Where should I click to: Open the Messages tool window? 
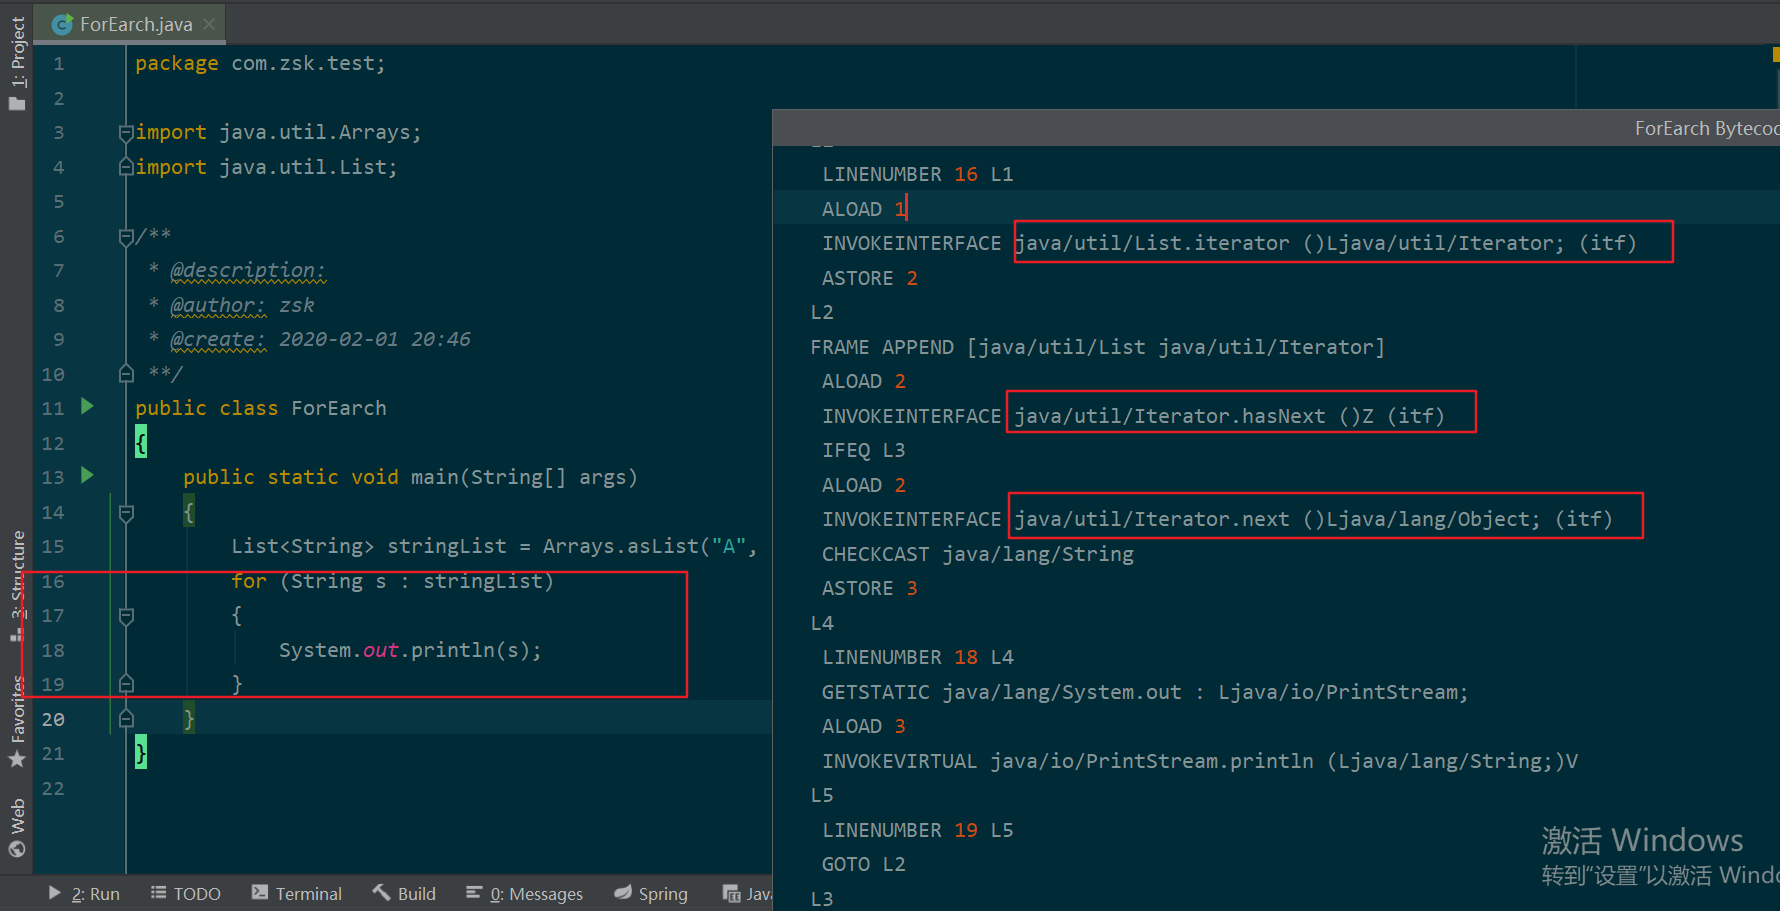[524, 893]
